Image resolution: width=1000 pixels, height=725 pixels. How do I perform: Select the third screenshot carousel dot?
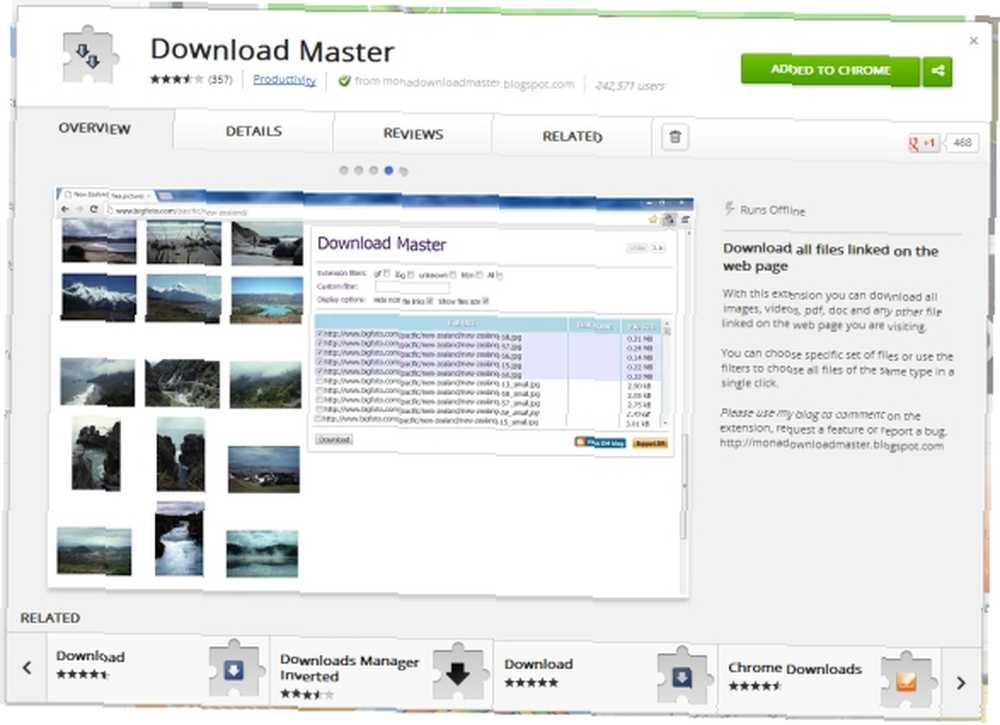[x=374, y=170]
